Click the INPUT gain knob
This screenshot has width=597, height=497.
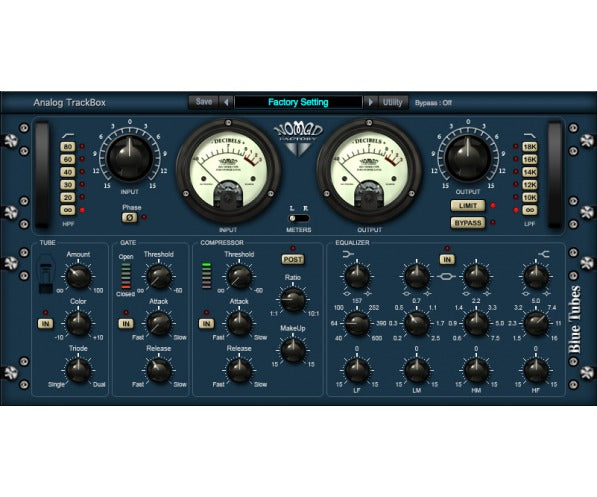click(129, 157)
